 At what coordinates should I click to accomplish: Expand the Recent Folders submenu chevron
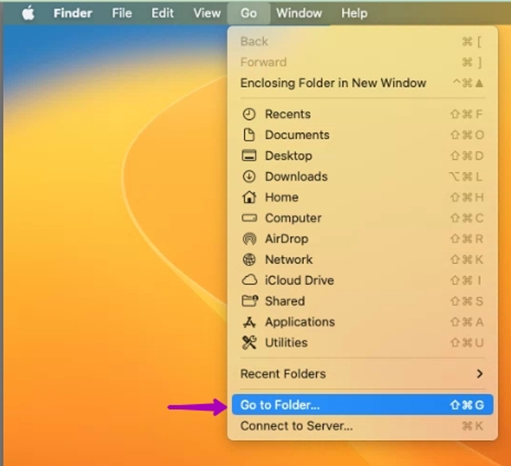[479, 374]
